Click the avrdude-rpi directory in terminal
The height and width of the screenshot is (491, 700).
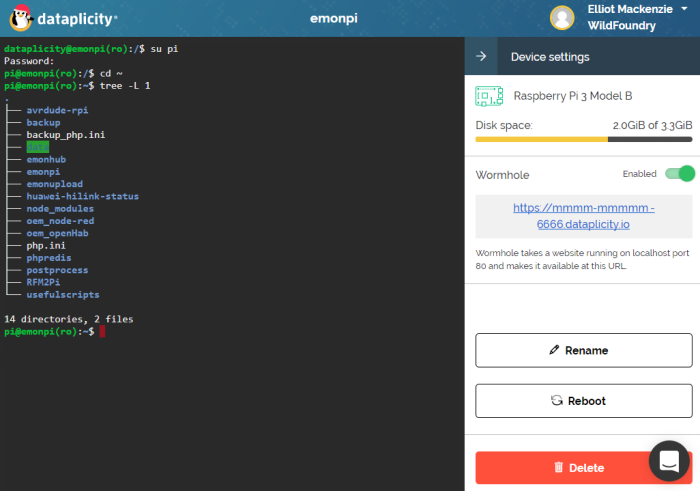pyautogui.click(x=57, y=110)
